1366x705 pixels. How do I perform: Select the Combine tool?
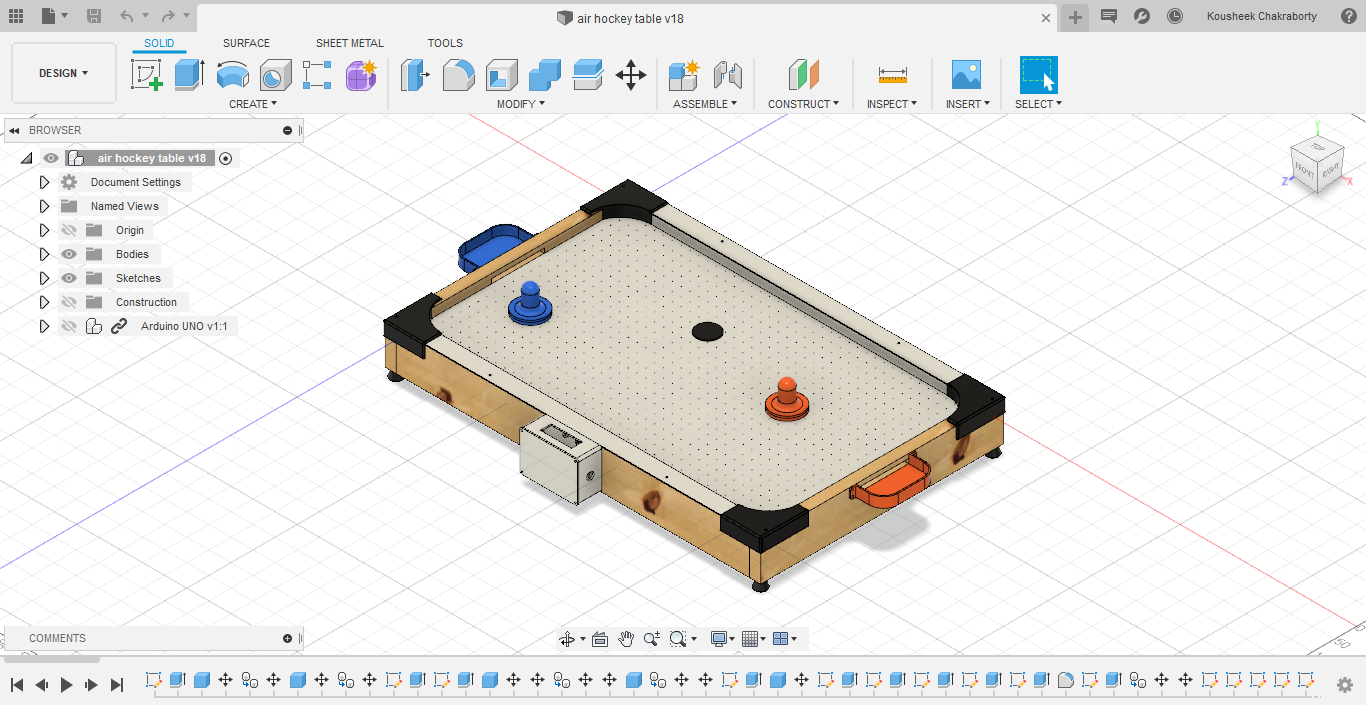(x=545, y=75)
